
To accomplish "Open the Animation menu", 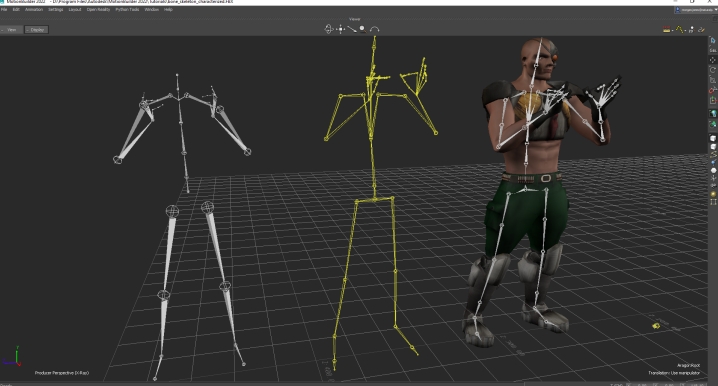I will pyautogui.click(x=33, y=10).
